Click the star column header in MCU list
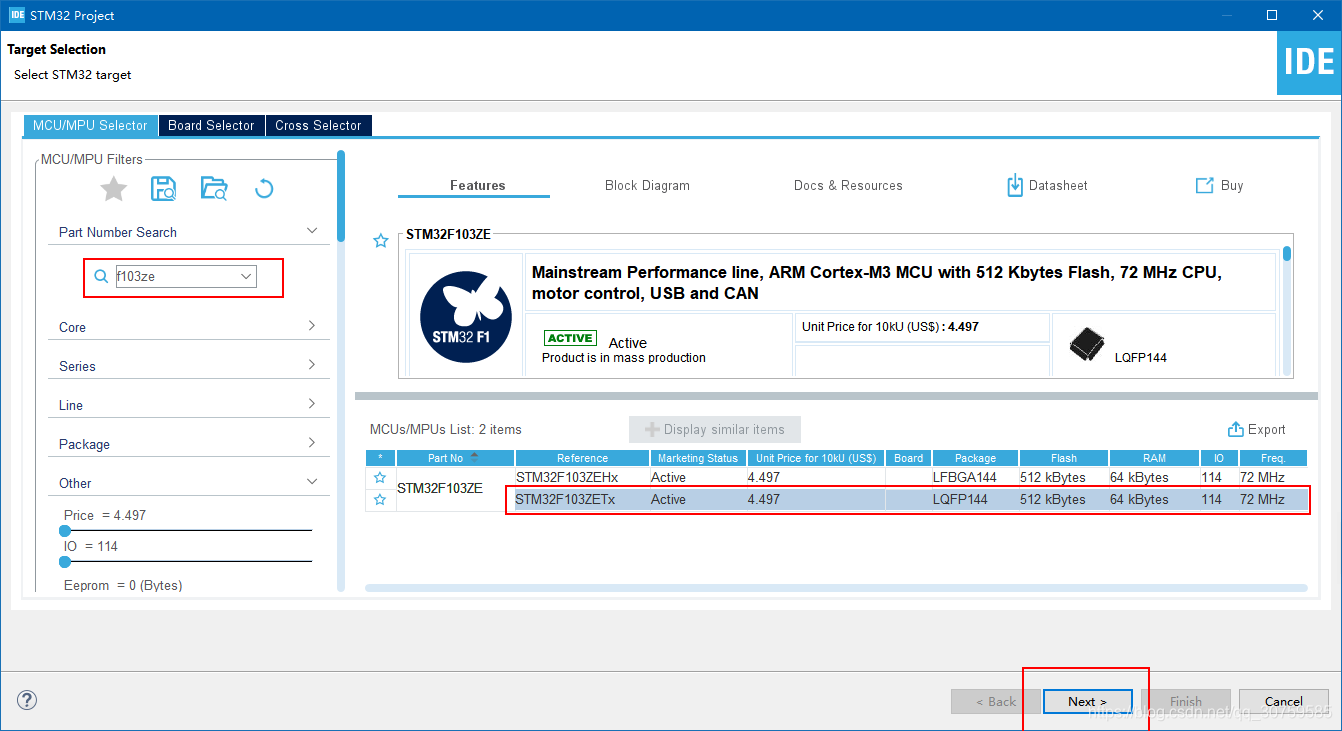The width and height of the screenshot is (1342, 731). coord(380,458)
